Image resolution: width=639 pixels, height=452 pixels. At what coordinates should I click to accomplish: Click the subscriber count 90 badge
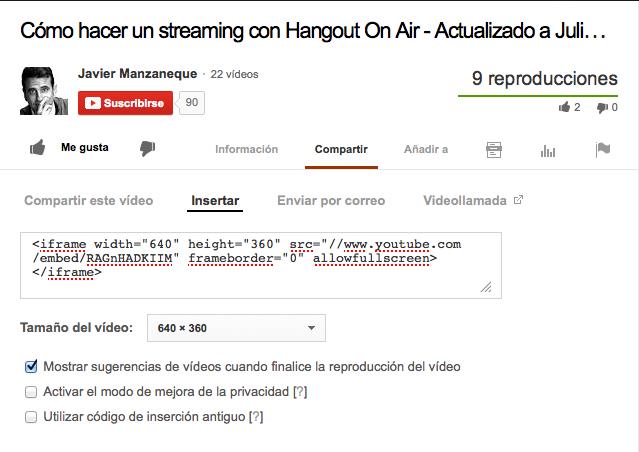tap(192, 103)
